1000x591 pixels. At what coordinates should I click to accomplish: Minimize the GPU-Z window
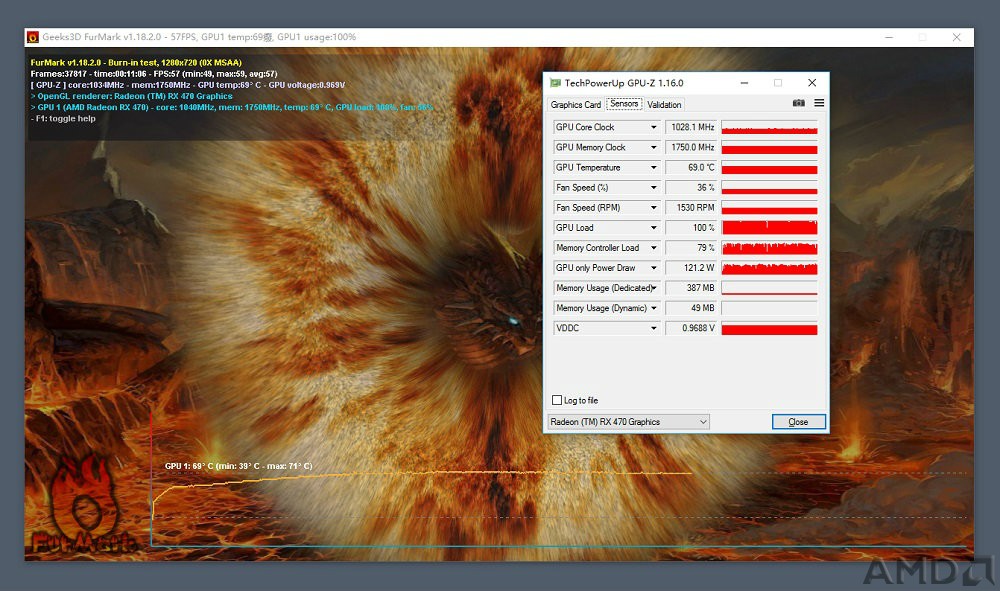[x=744, y=83]
